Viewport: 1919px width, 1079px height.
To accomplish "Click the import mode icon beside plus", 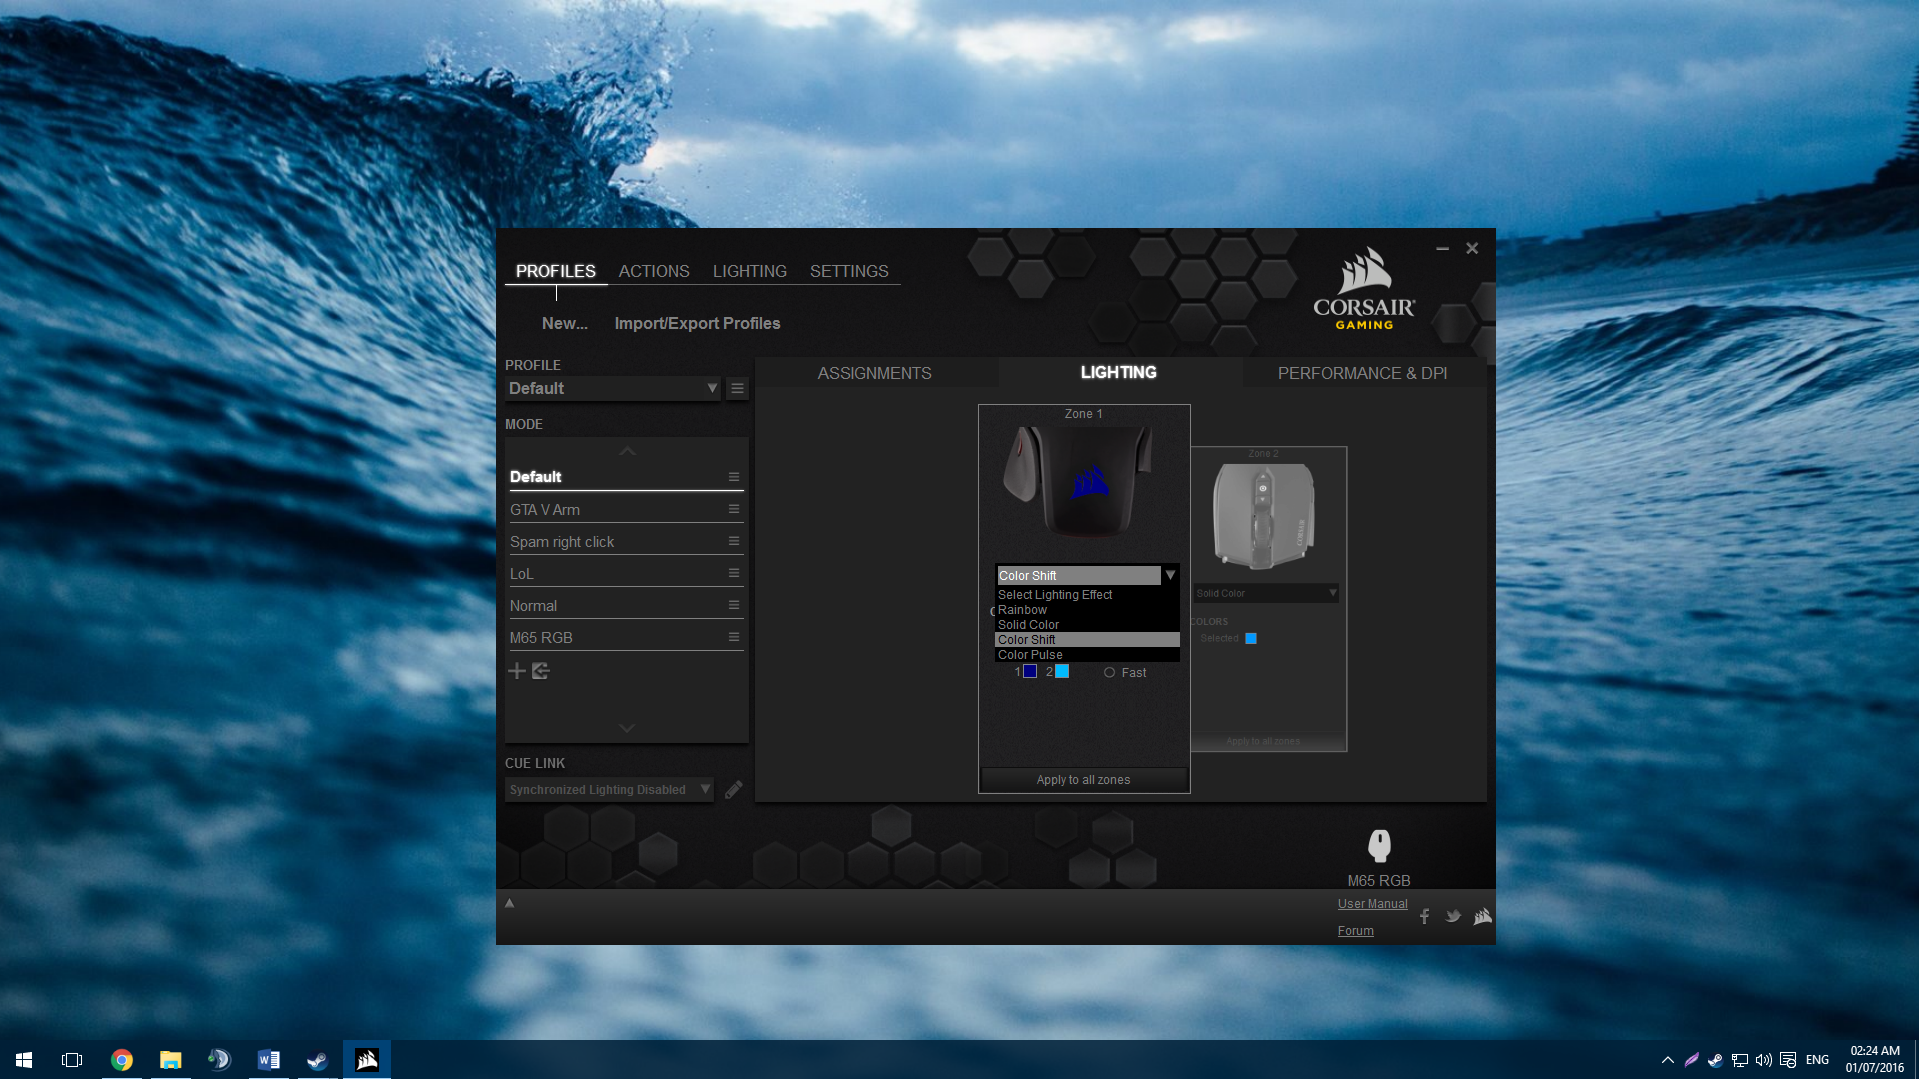I will 541,671.
